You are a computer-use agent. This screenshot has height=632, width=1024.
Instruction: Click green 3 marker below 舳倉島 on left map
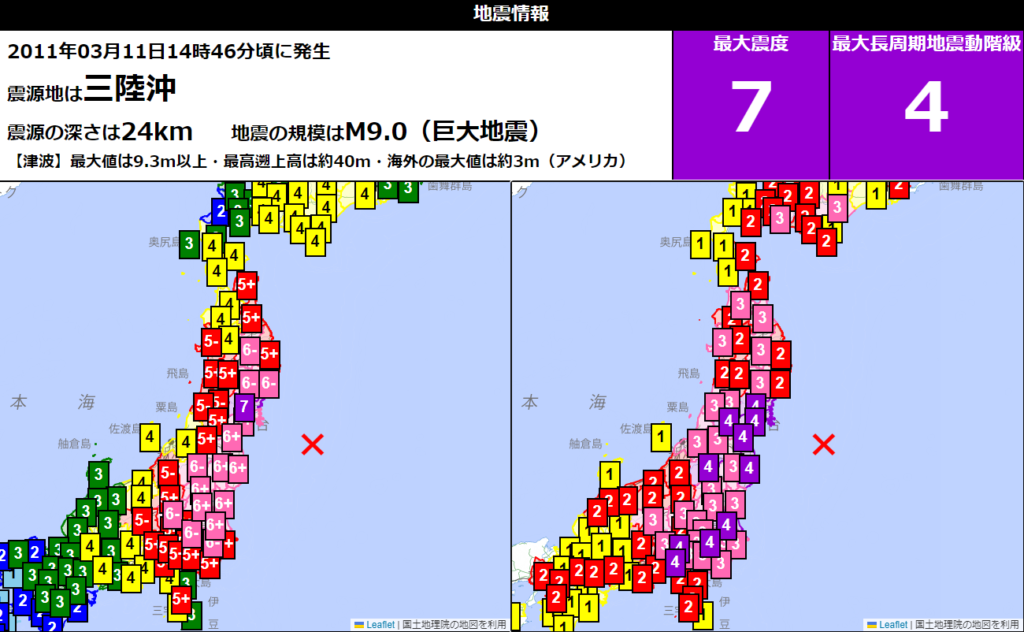pos(99,473)
